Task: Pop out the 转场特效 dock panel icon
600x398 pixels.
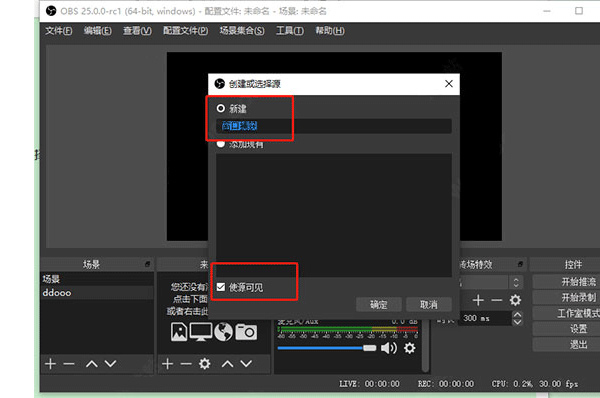Action: click(520, 264)
